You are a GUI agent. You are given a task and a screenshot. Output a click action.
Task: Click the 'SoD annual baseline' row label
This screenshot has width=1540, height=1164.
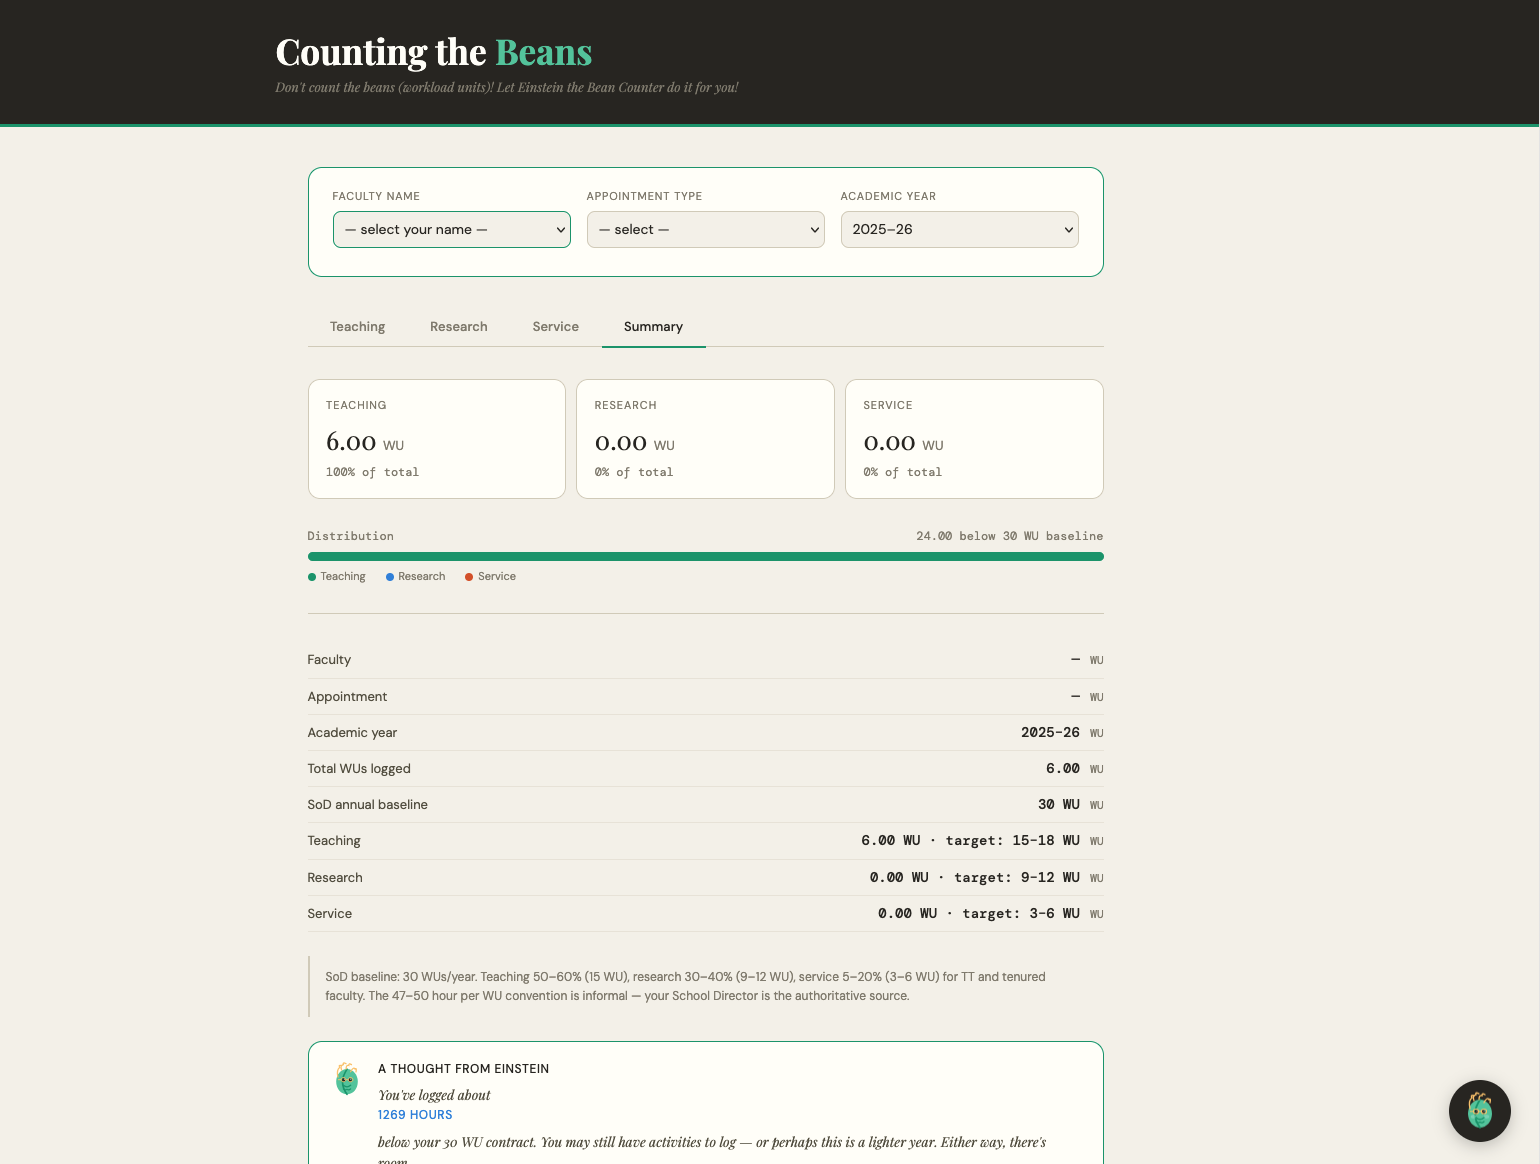(x=368, y=805)
